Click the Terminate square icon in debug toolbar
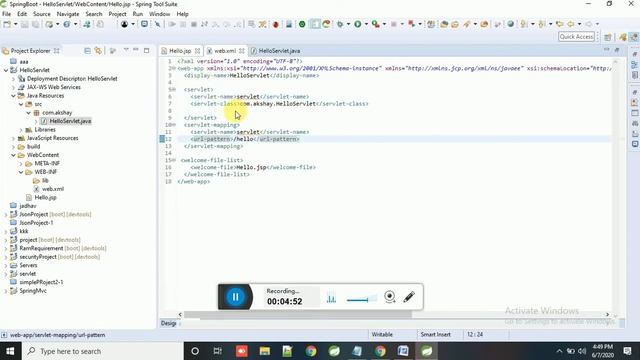 [x=194, y=24]
